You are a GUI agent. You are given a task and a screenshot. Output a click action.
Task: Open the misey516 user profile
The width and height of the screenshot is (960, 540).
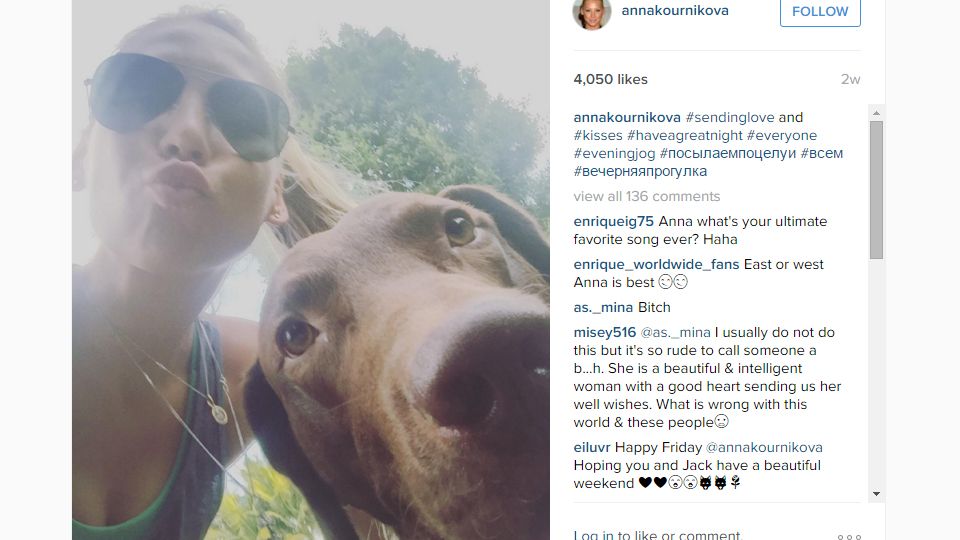click(605, 332)
